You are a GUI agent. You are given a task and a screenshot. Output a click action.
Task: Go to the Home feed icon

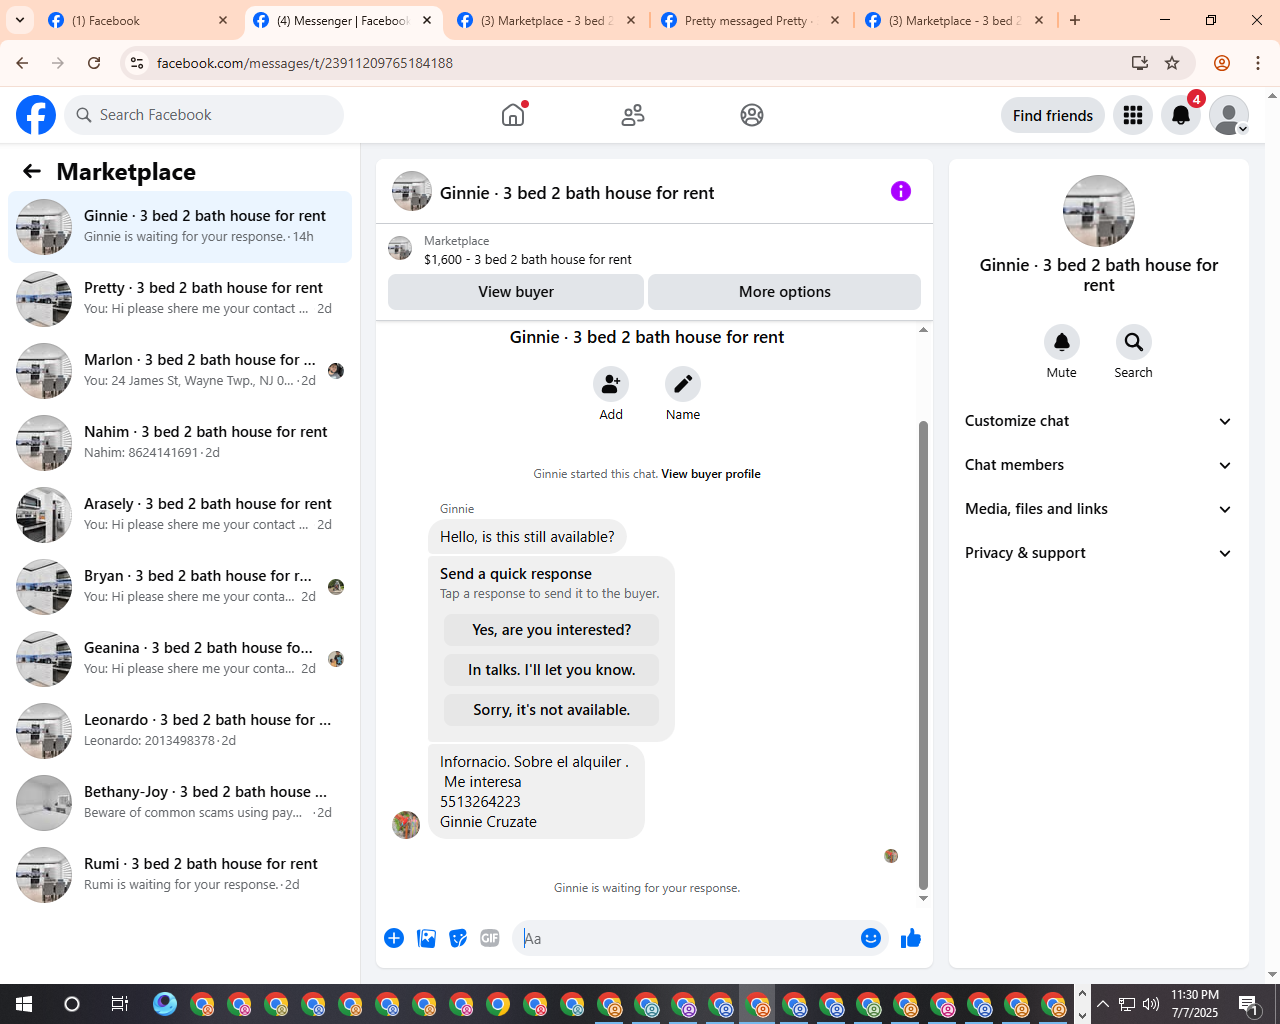(513, 115)
